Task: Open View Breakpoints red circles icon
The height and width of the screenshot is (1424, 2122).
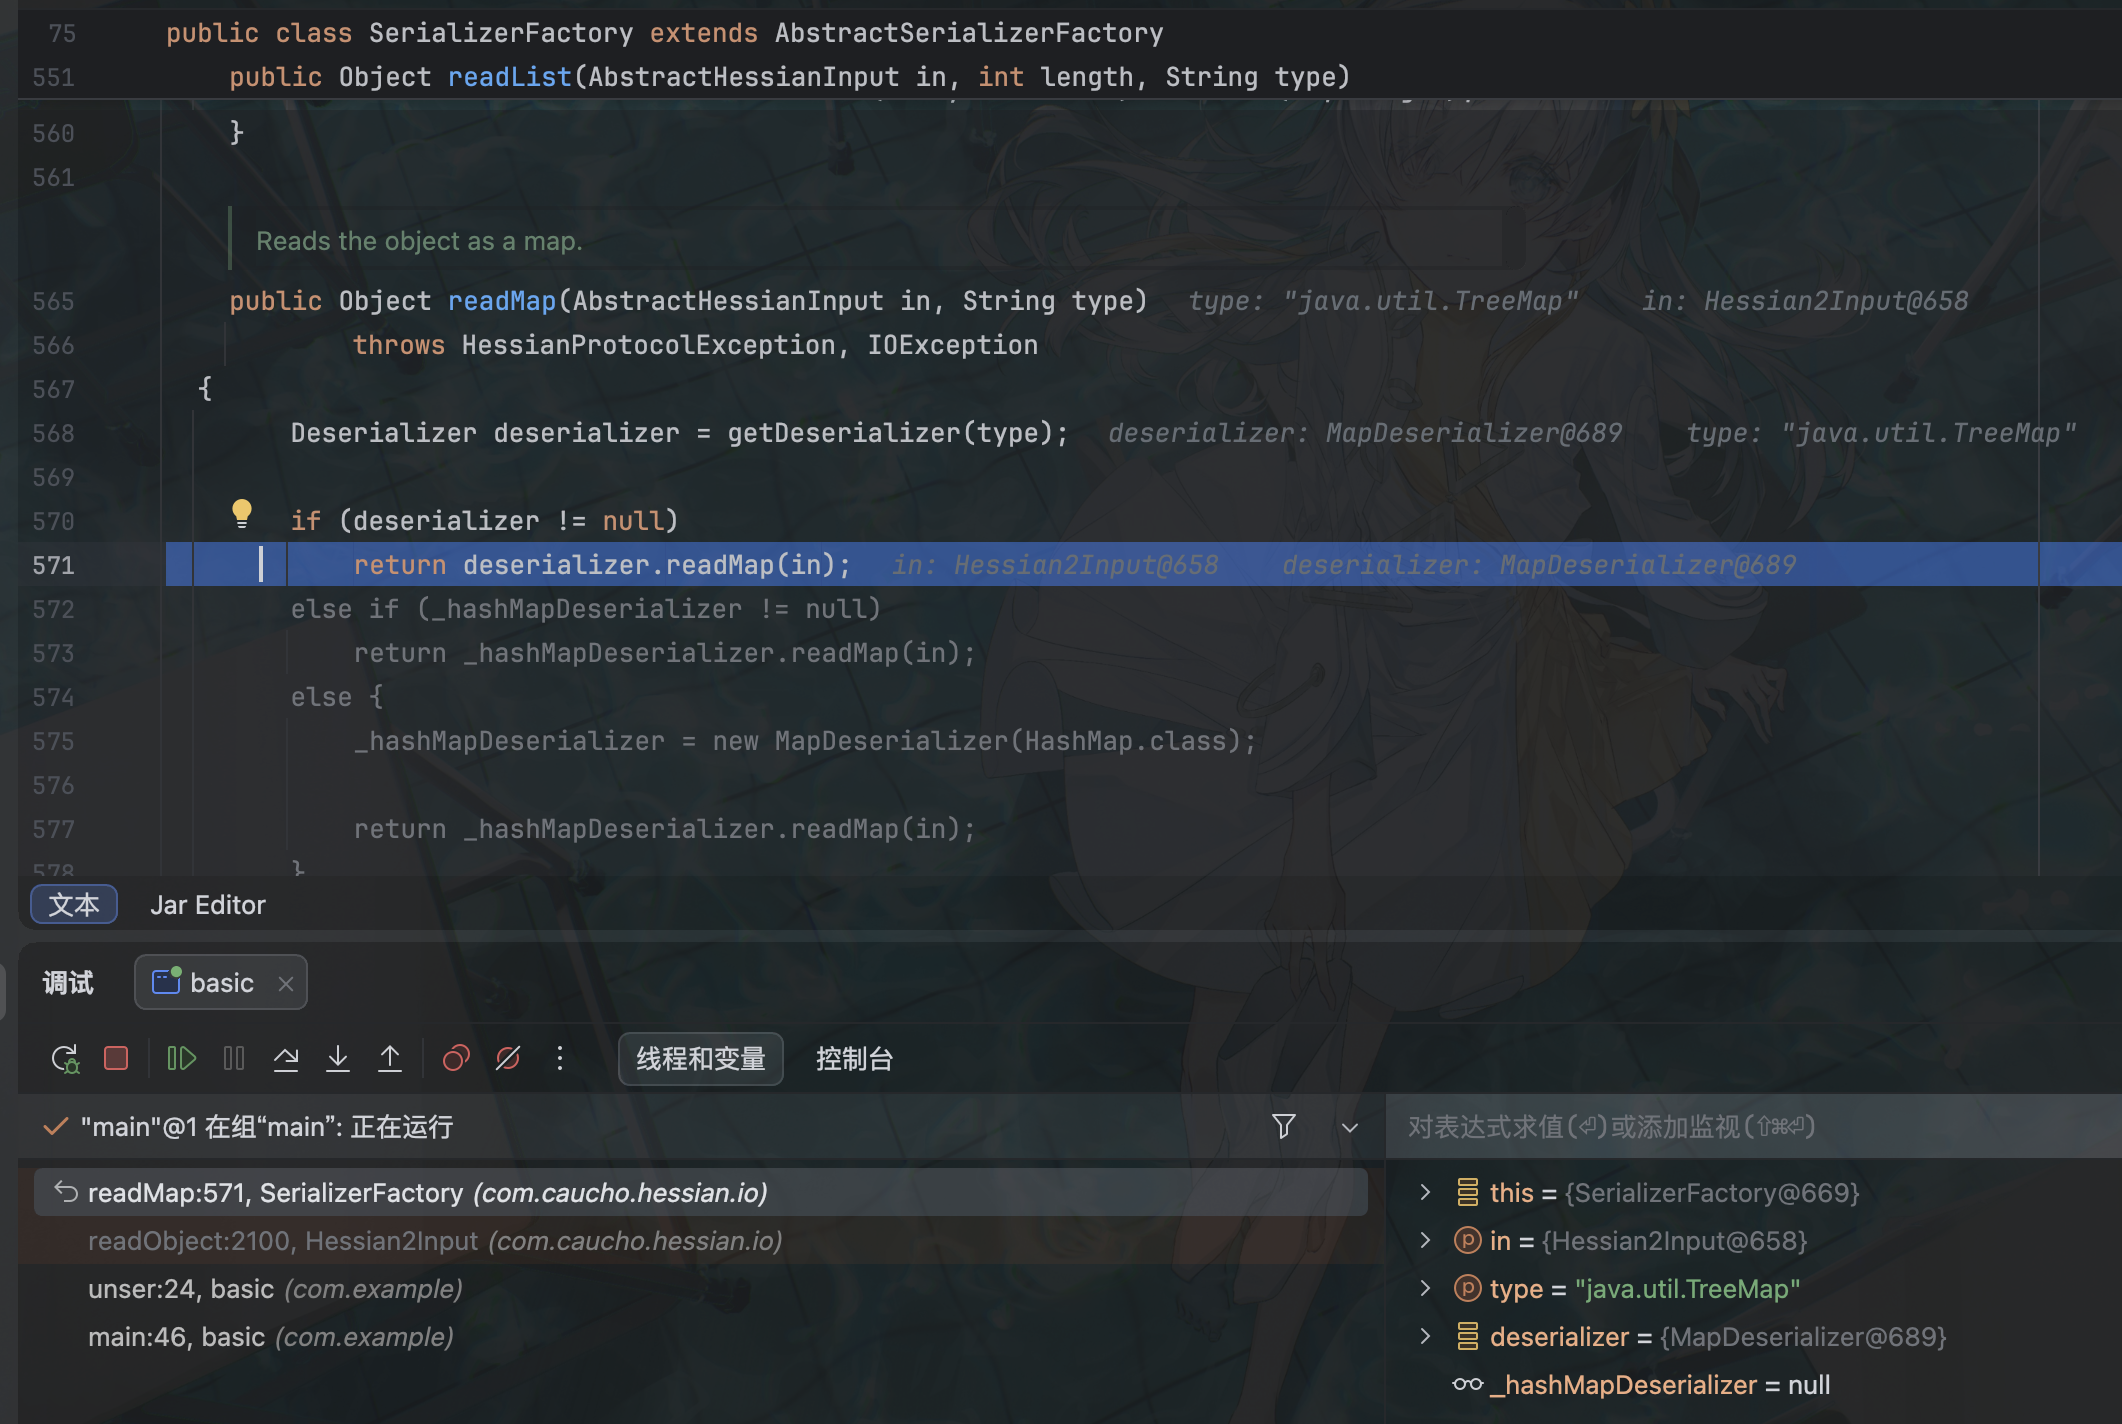Action: click(456, 1058)
